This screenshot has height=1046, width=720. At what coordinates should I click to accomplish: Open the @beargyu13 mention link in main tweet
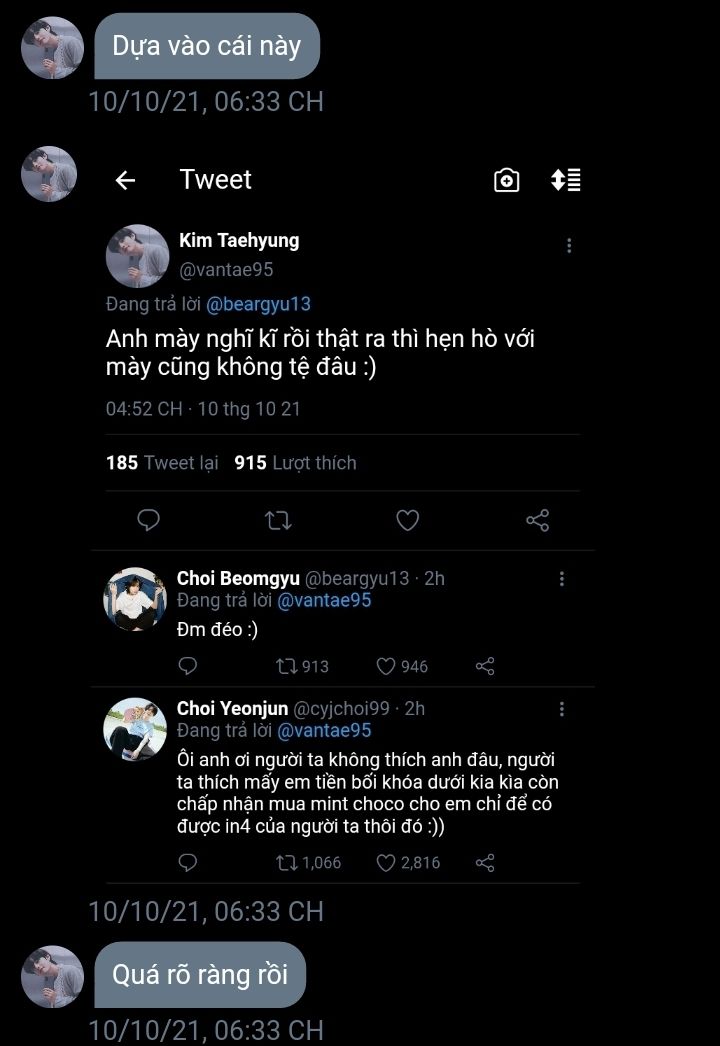tap(258, 304)
